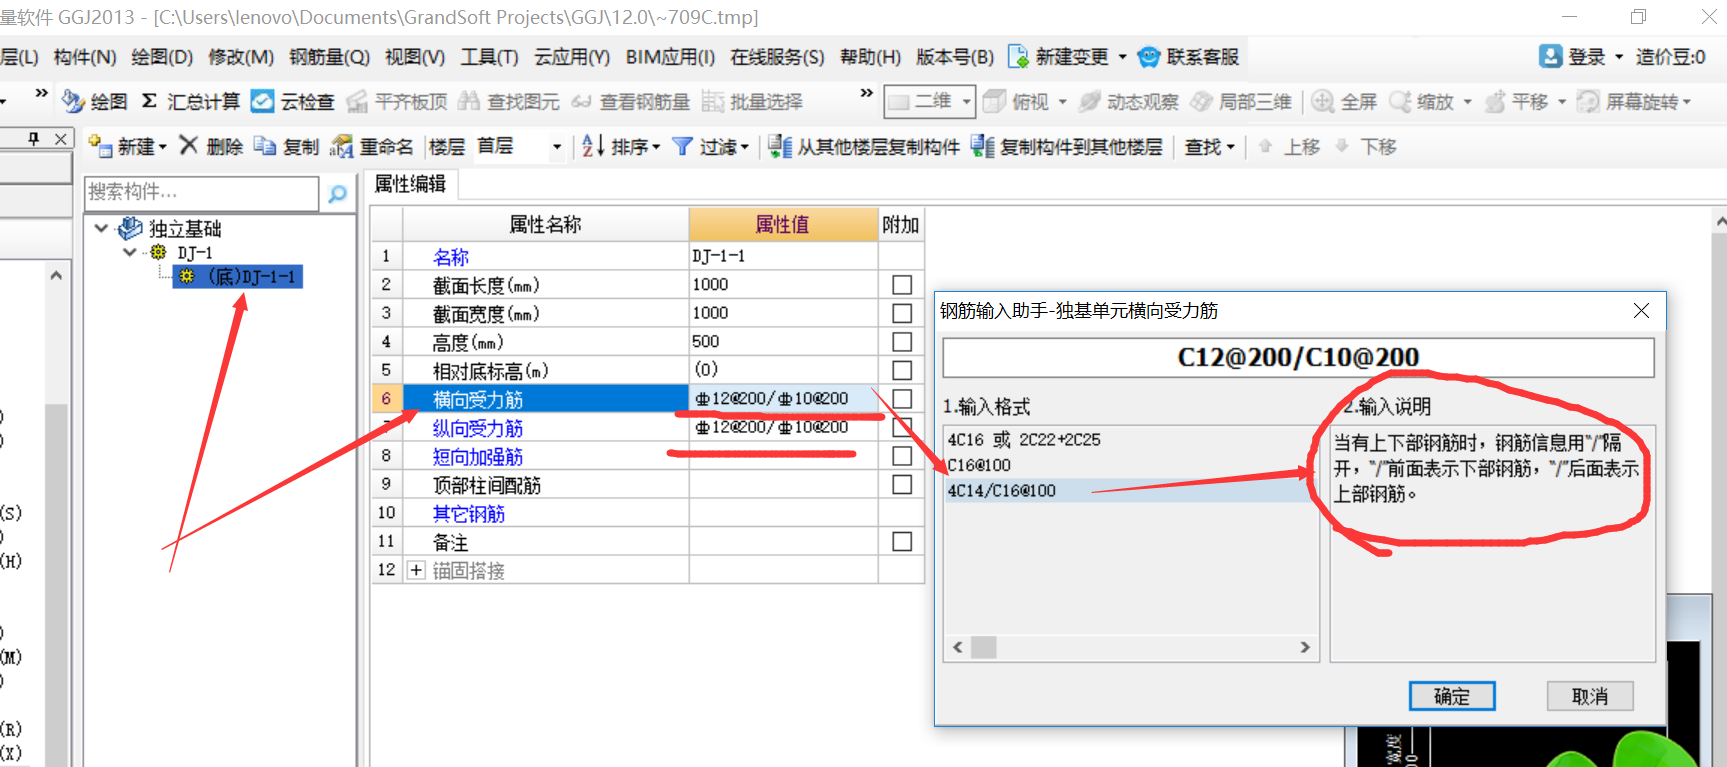Viewport: 1727px width, 767px height.
Task: Open the 二维 view mode dropdown
Action: [966, 101]
